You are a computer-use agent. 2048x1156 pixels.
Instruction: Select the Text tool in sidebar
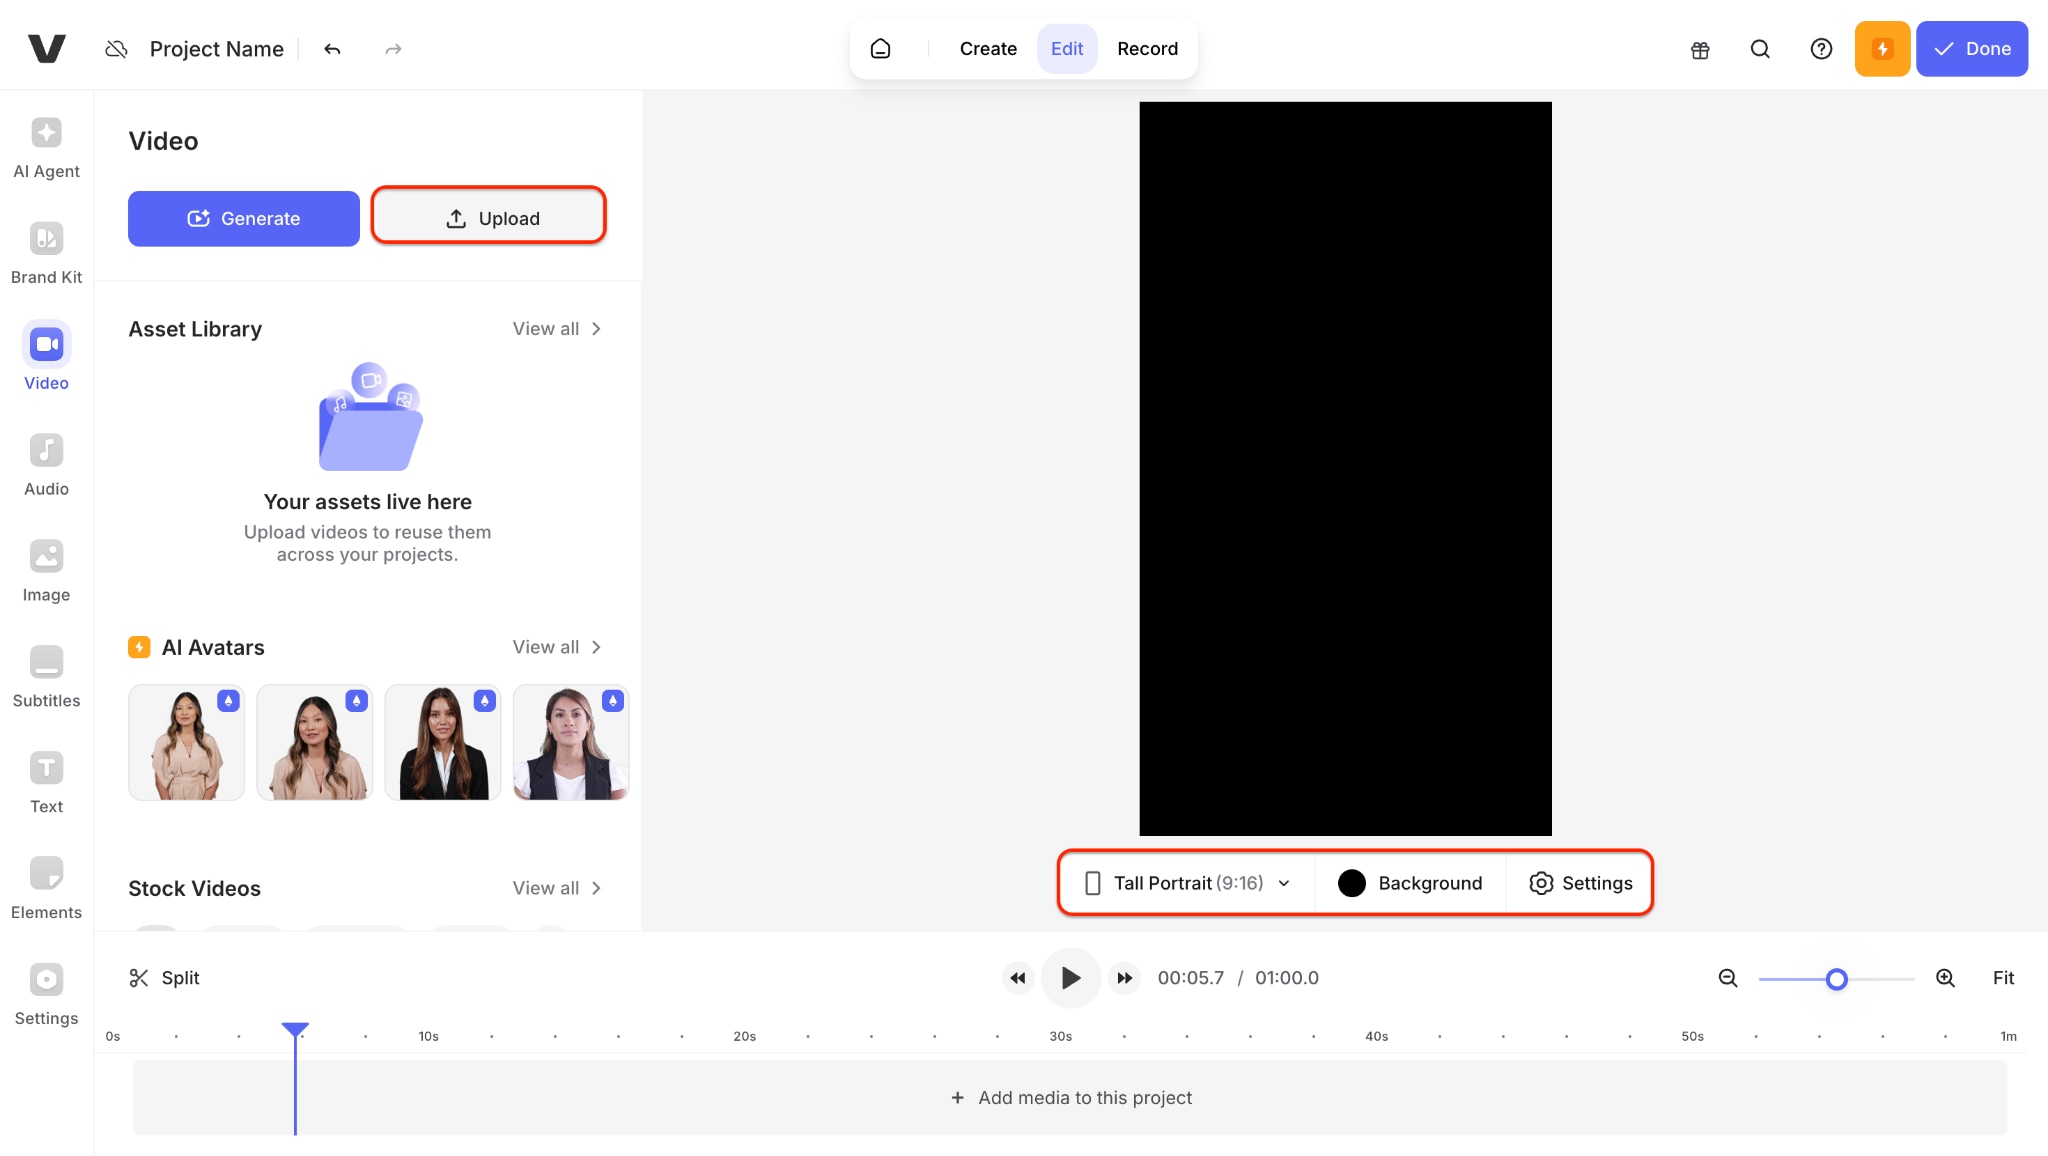pyautogui.click(x=46, y=783)
